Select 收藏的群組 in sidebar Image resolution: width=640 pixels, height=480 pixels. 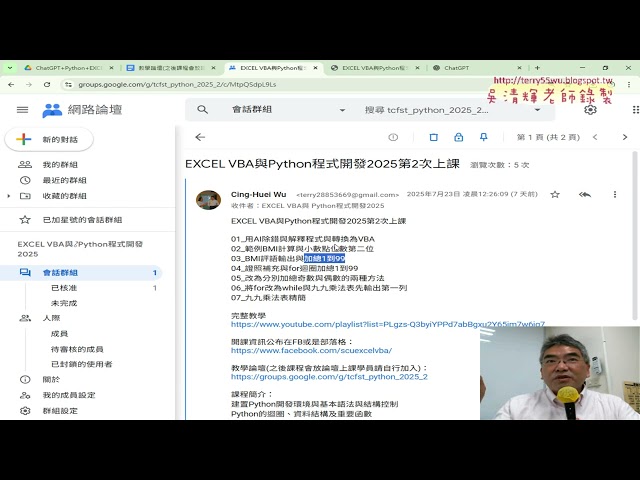(x=64, y=196)
